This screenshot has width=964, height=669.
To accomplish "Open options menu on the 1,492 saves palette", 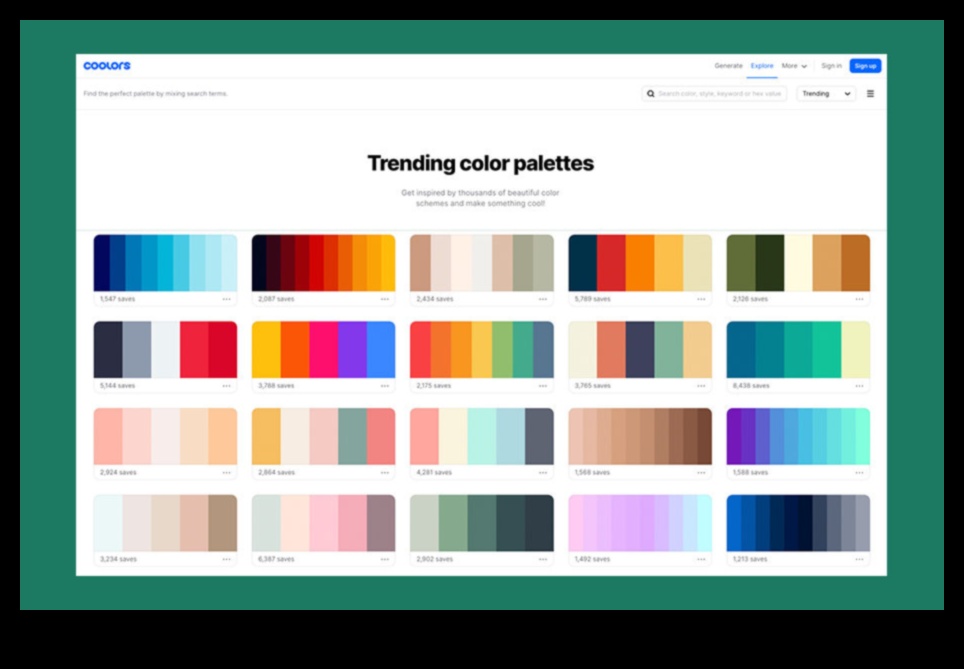I will pos(701,558).
